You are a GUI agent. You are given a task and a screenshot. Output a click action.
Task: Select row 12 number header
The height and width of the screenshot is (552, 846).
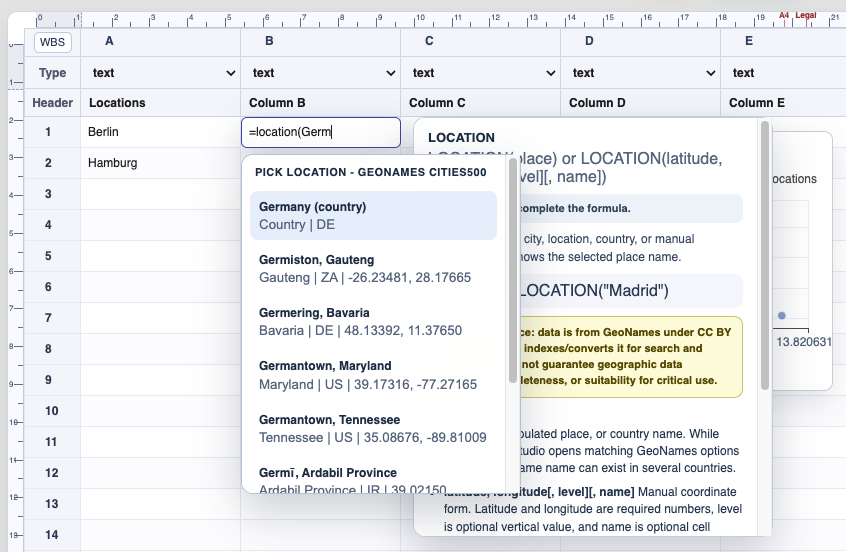(51, 473)
